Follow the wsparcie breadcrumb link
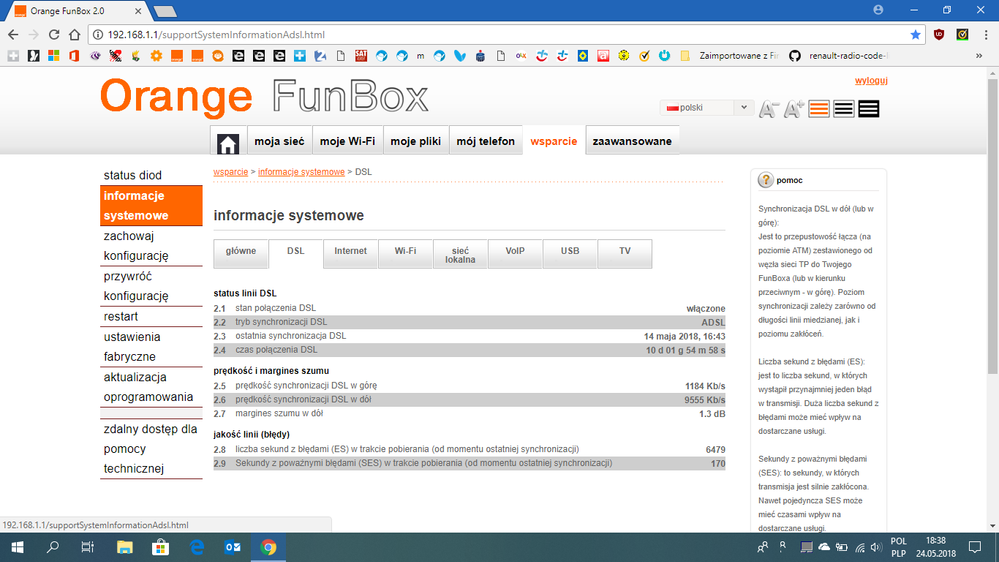Screen dimensions: 999x562 coord(230,172)
